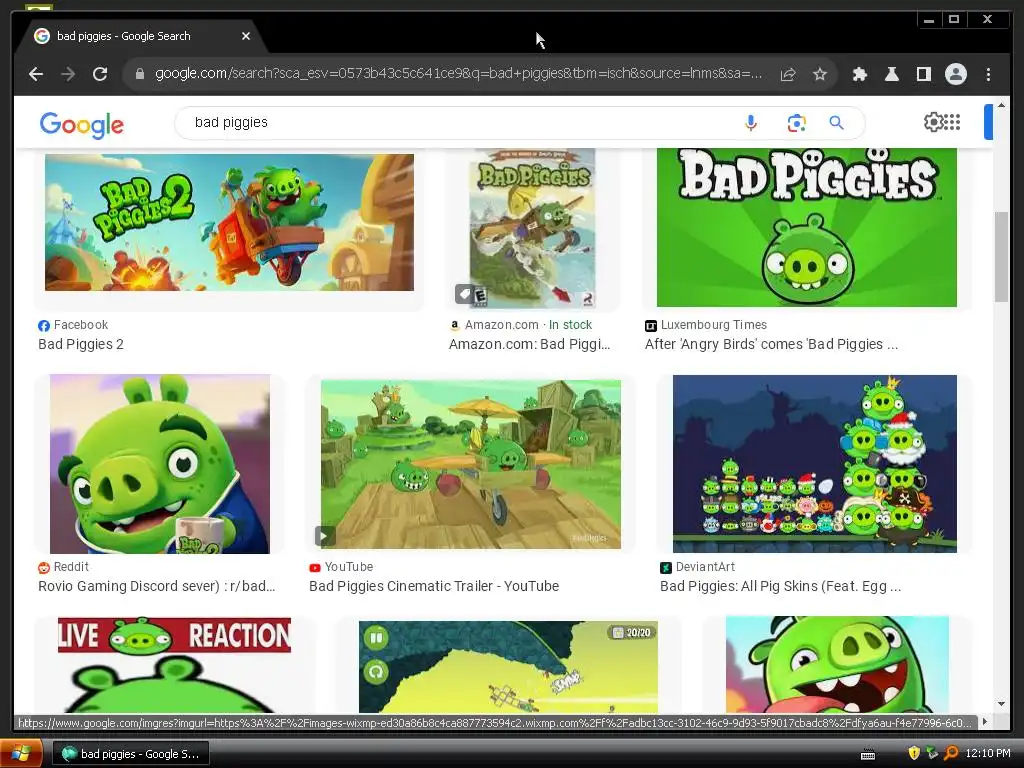
Task: Click 'Bad Piggies: All Pig Skins' title
Action: (780, 586)
